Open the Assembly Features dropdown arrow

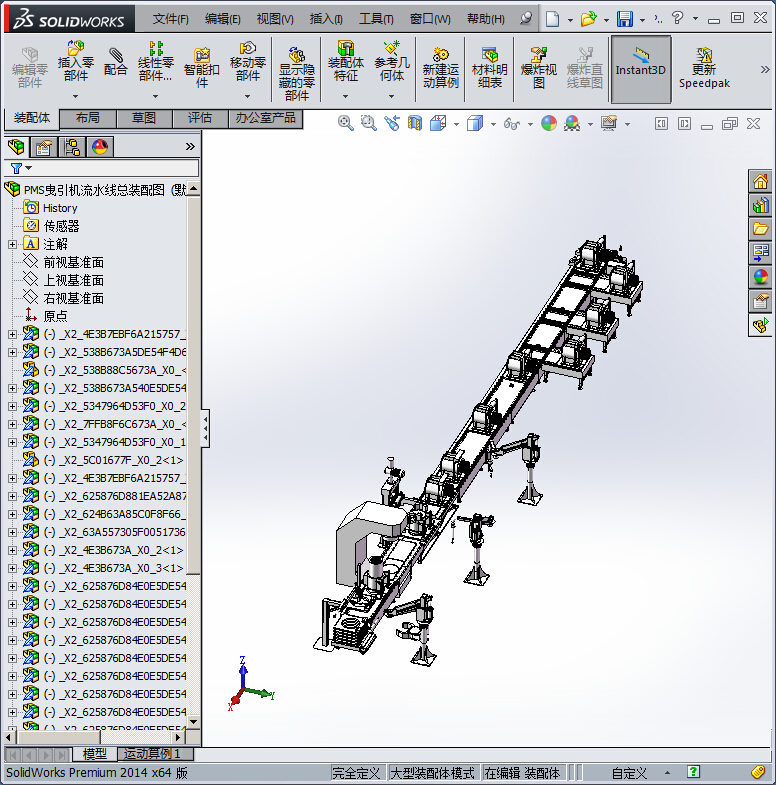click(345, 96)
